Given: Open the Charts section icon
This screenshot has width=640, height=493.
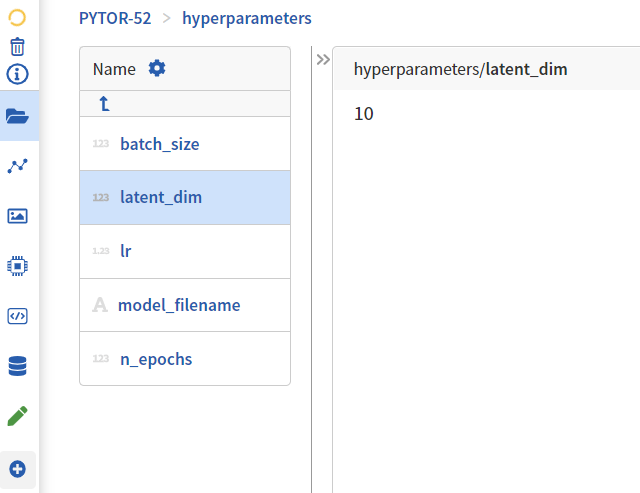Looking at the screenshot, I should coord(17,166).
